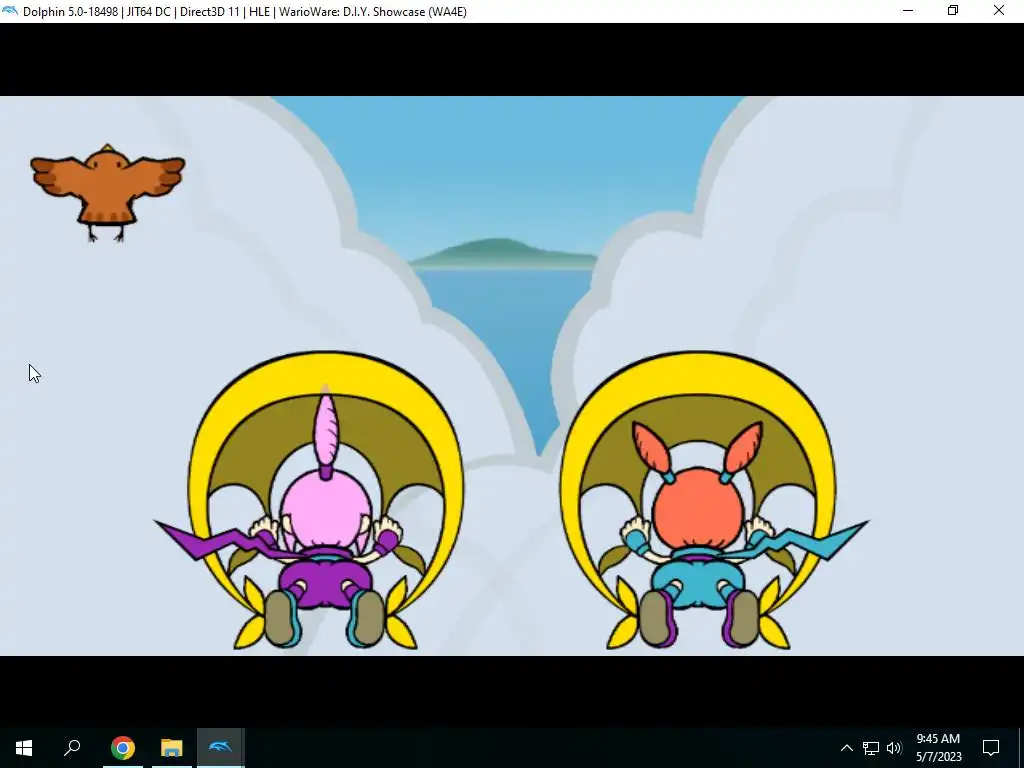Image resolution: width=1024 pixels, height=768 pixels.
Task: Click the Dolphin logo in title bar
Action: coord(10,11)
